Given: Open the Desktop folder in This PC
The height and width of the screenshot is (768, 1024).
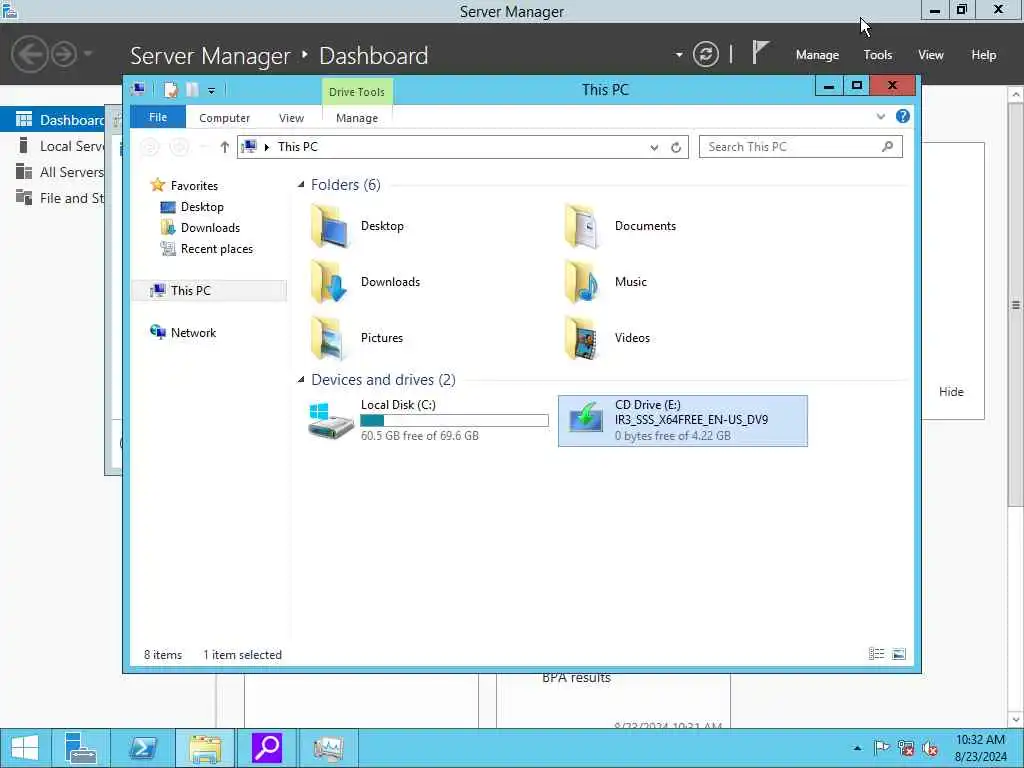Looking at the screenshot, I should (357, 226).
